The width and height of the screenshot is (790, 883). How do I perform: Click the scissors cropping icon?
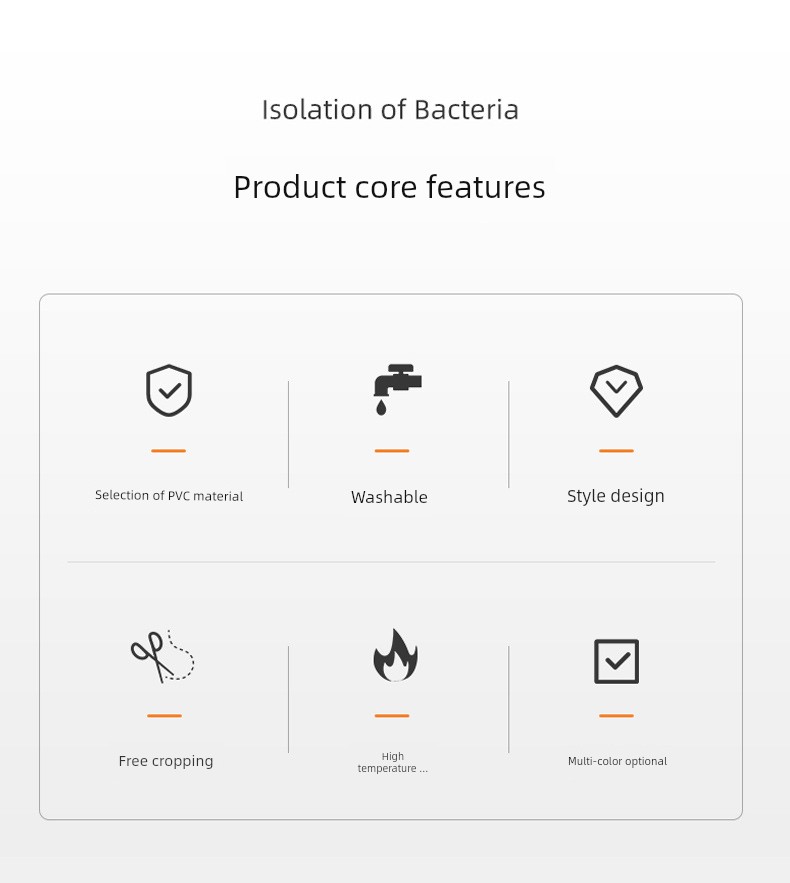pos(163,656)
